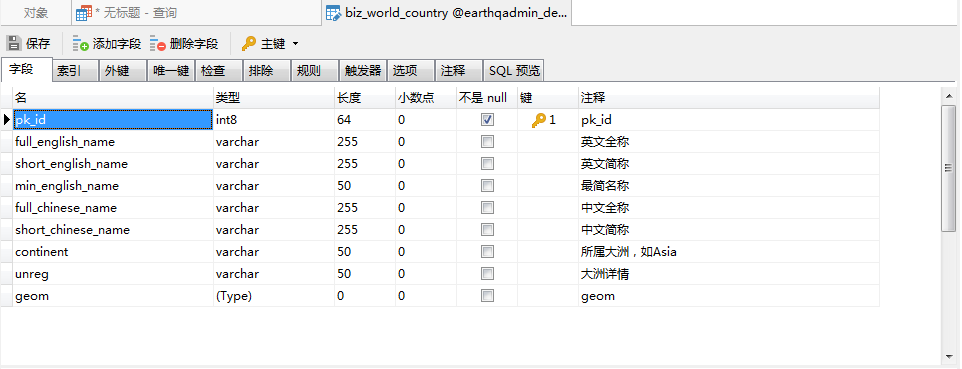
Task: Enable not null for full_english_name
Action: [487, 142]
